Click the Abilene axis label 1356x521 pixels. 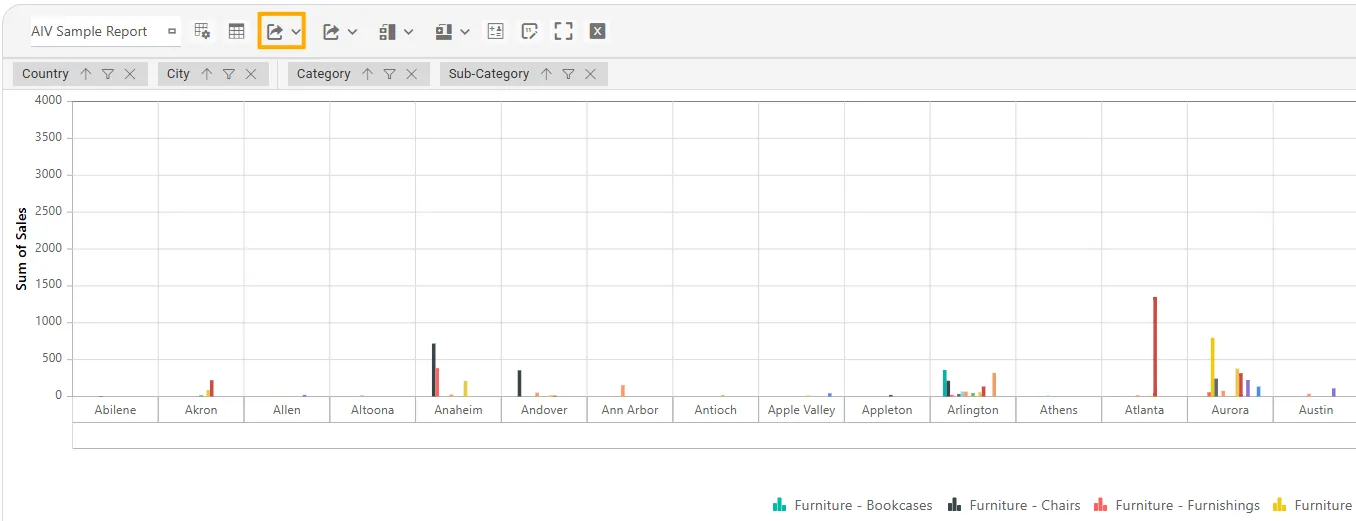(115, 410)
